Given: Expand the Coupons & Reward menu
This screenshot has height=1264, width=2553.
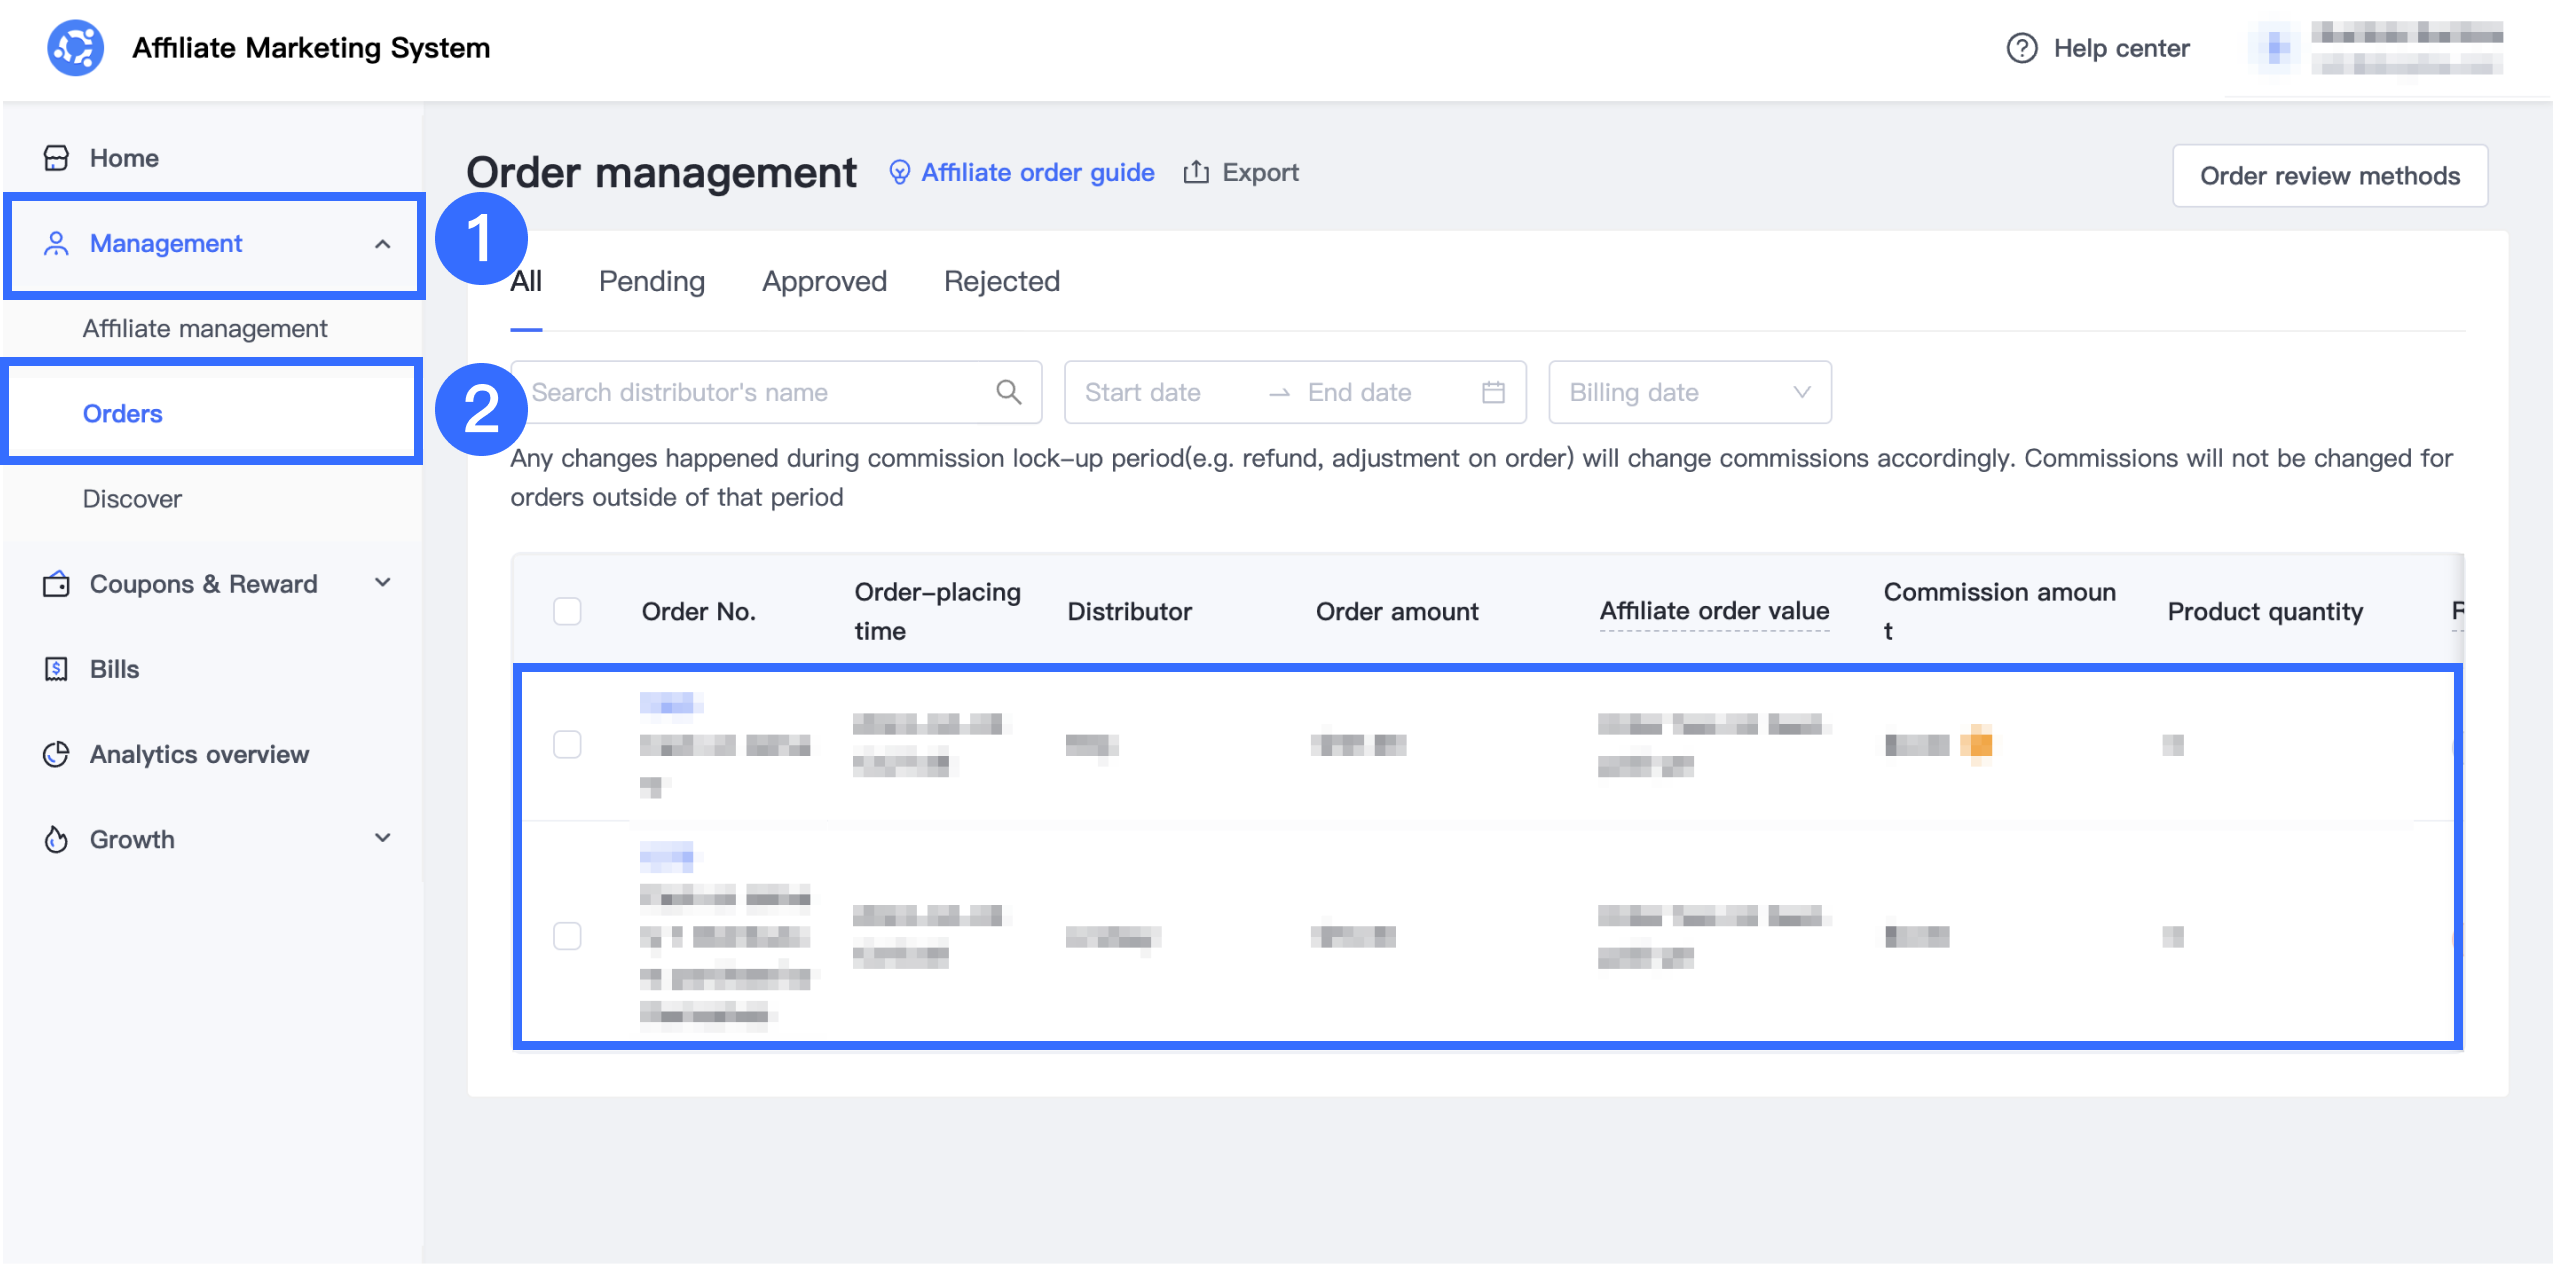Looking at the screenshot, I should pyautogui.click(x=383, y=583).
